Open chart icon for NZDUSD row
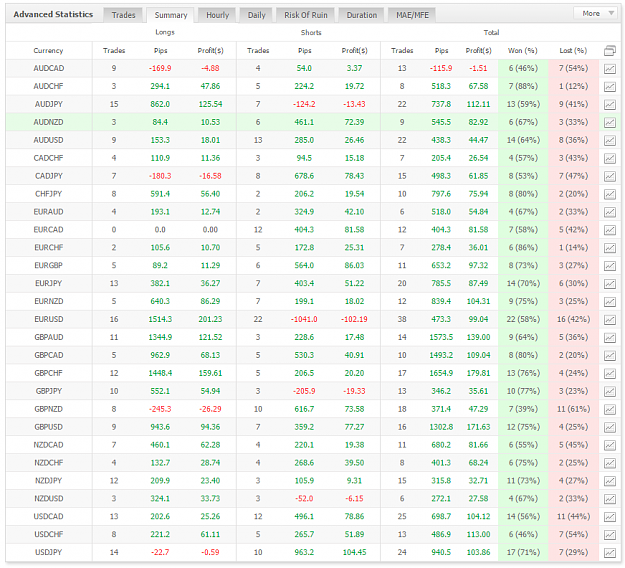 click(609, 499)
